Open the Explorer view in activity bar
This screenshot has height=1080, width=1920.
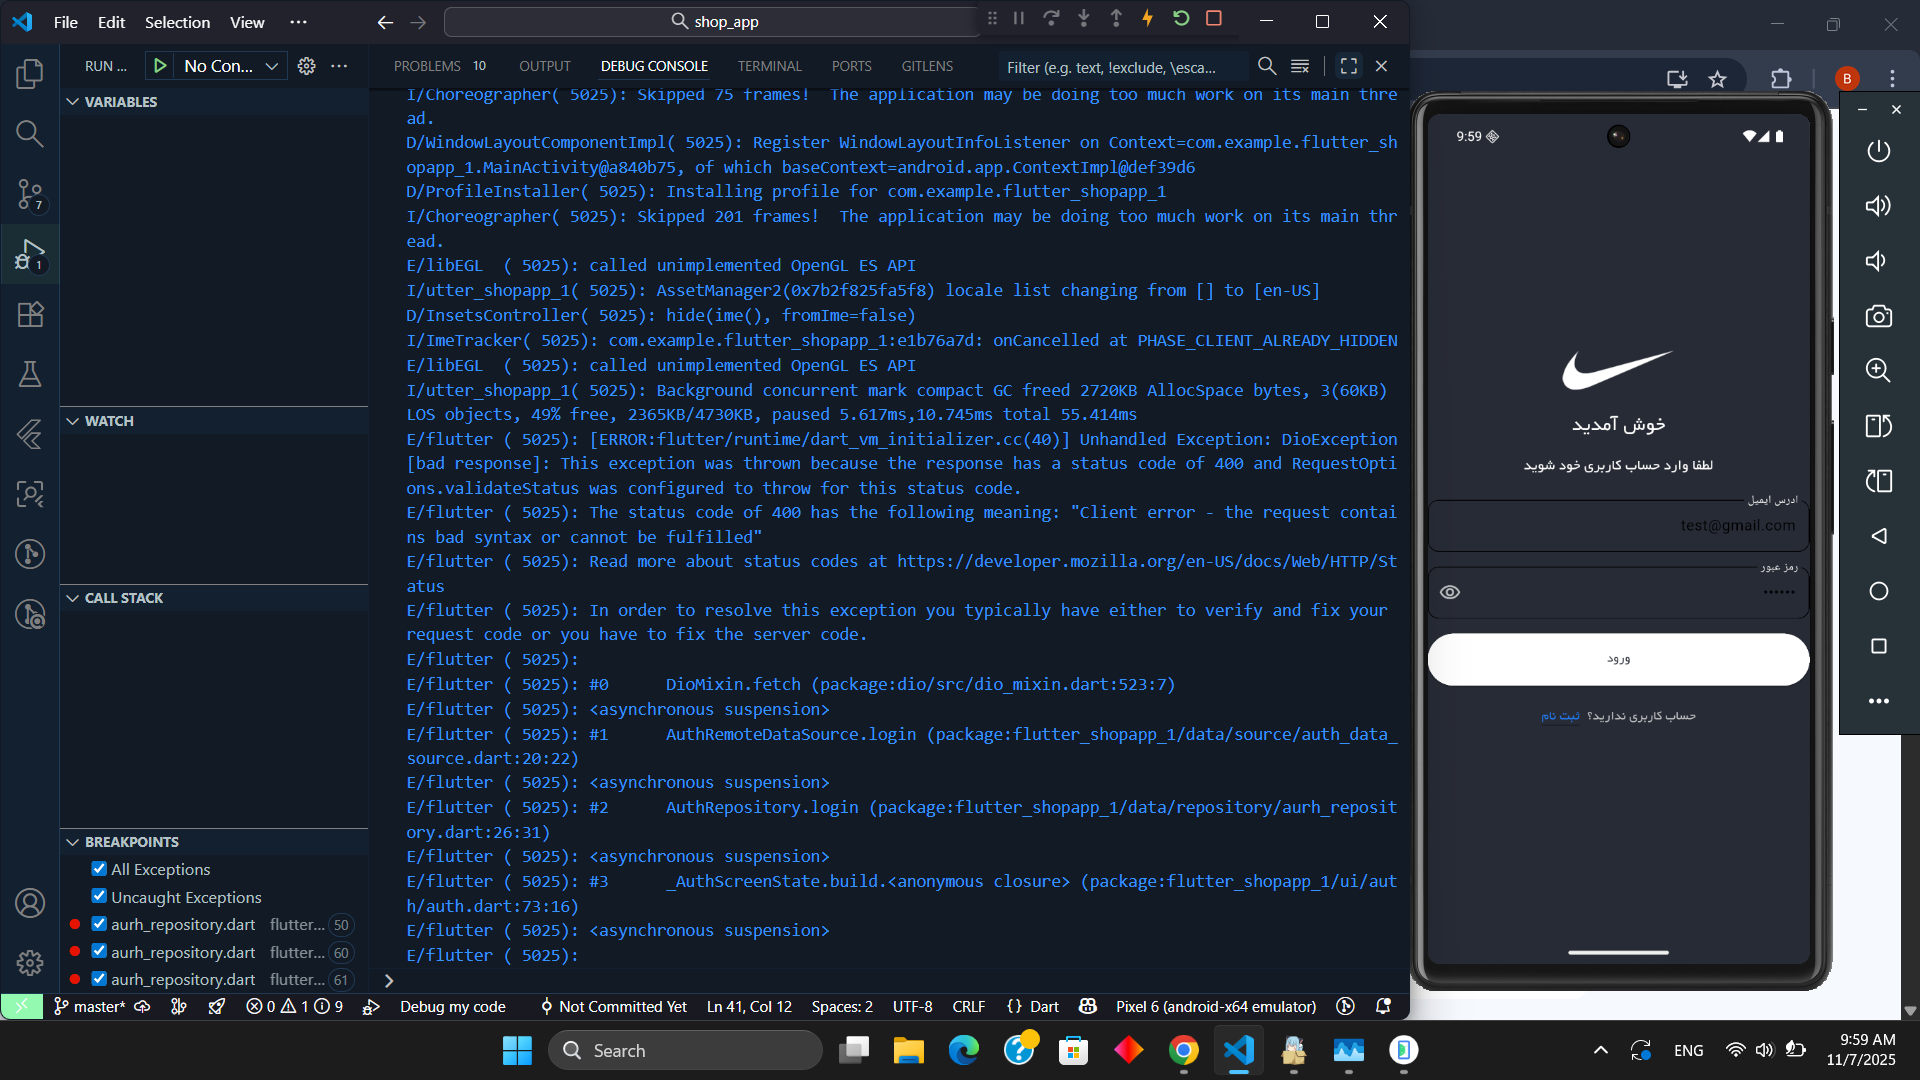point(30,74)
